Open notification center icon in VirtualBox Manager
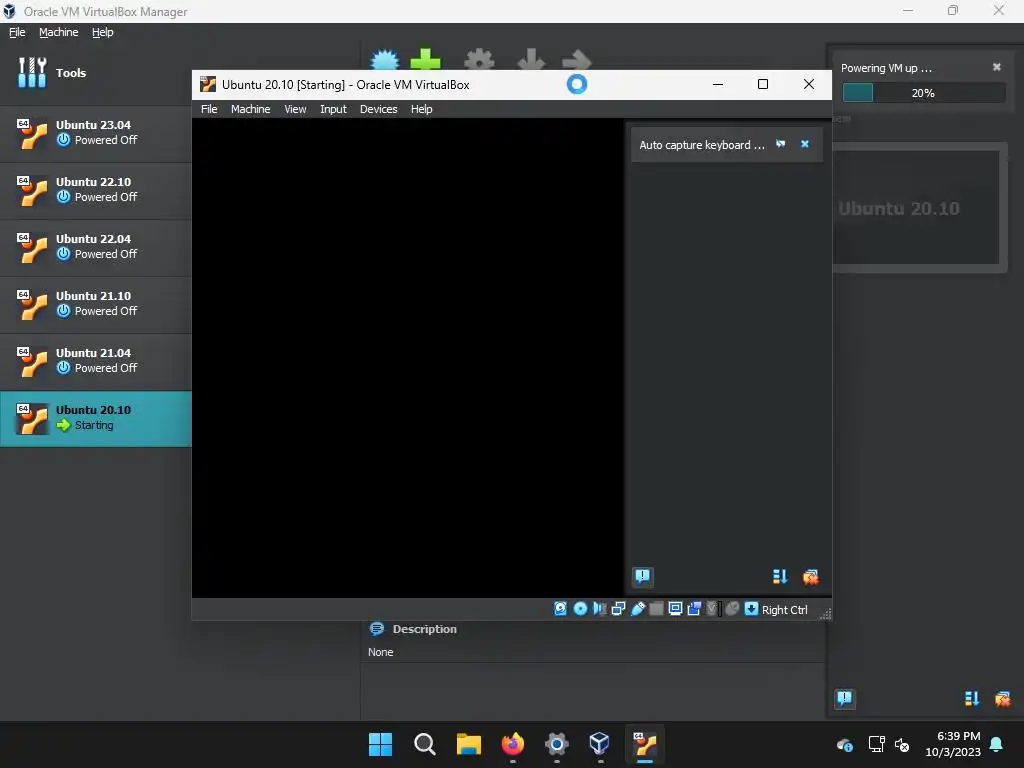The width and height of the screenshot is (1024, 768). tap(844, 699)
